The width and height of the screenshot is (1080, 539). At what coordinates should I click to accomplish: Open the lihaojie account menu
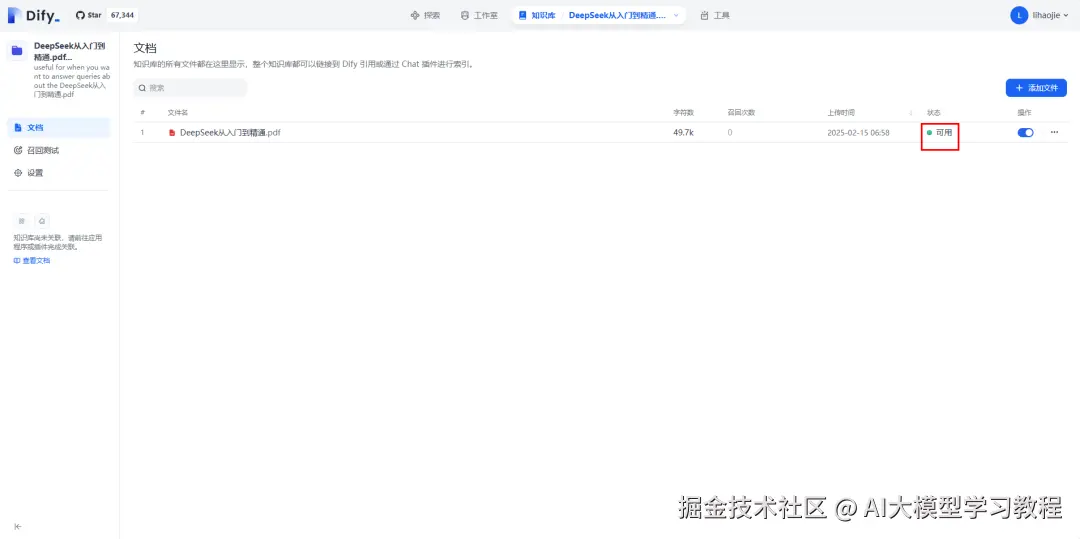(x=1039, y=15)
